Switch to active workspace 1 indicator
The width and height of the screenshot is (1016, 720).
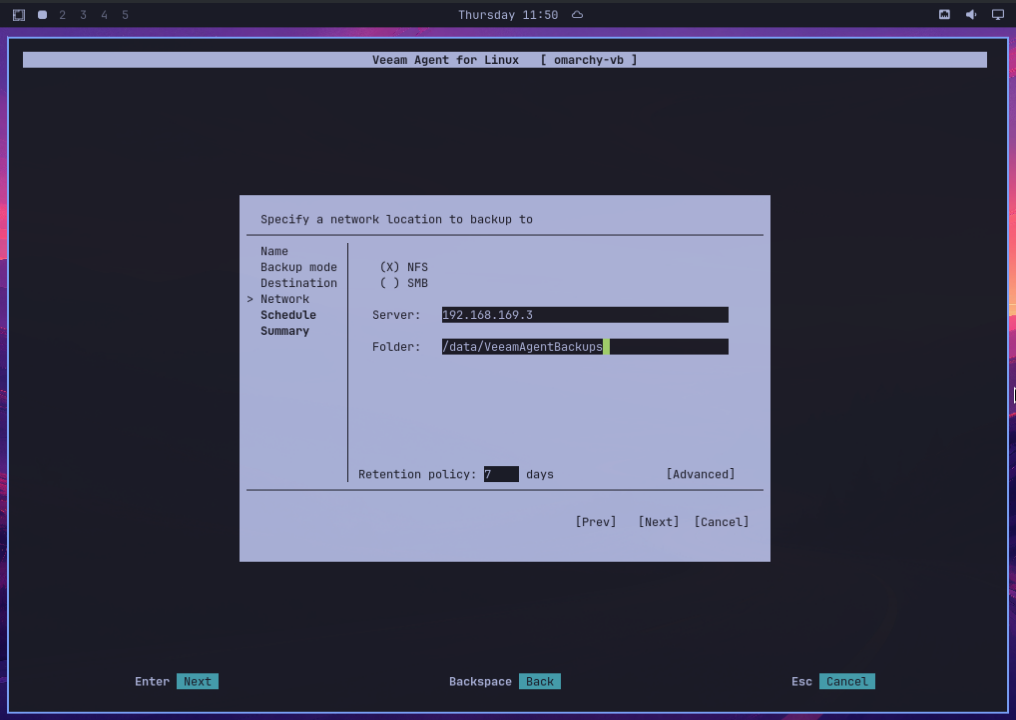click(x=42, y=14)
